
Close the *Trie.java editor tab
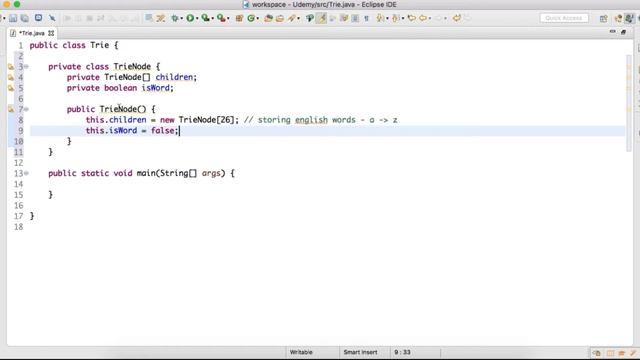51,33
